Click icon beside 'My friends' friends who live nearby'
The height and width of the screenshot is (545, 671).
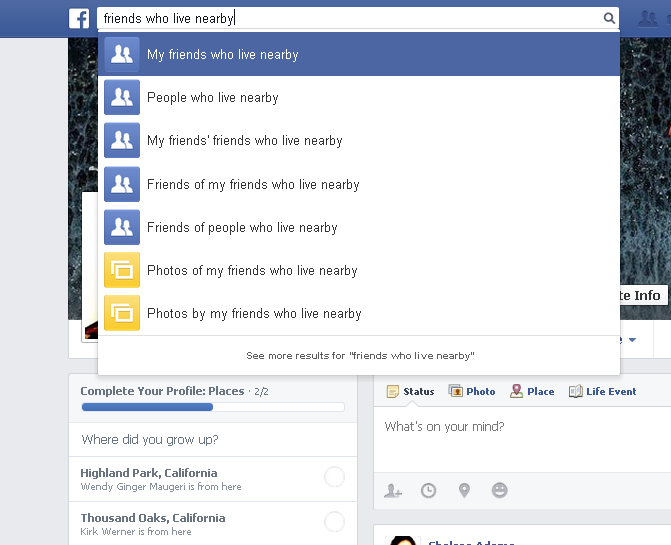(x=122, y=140)
